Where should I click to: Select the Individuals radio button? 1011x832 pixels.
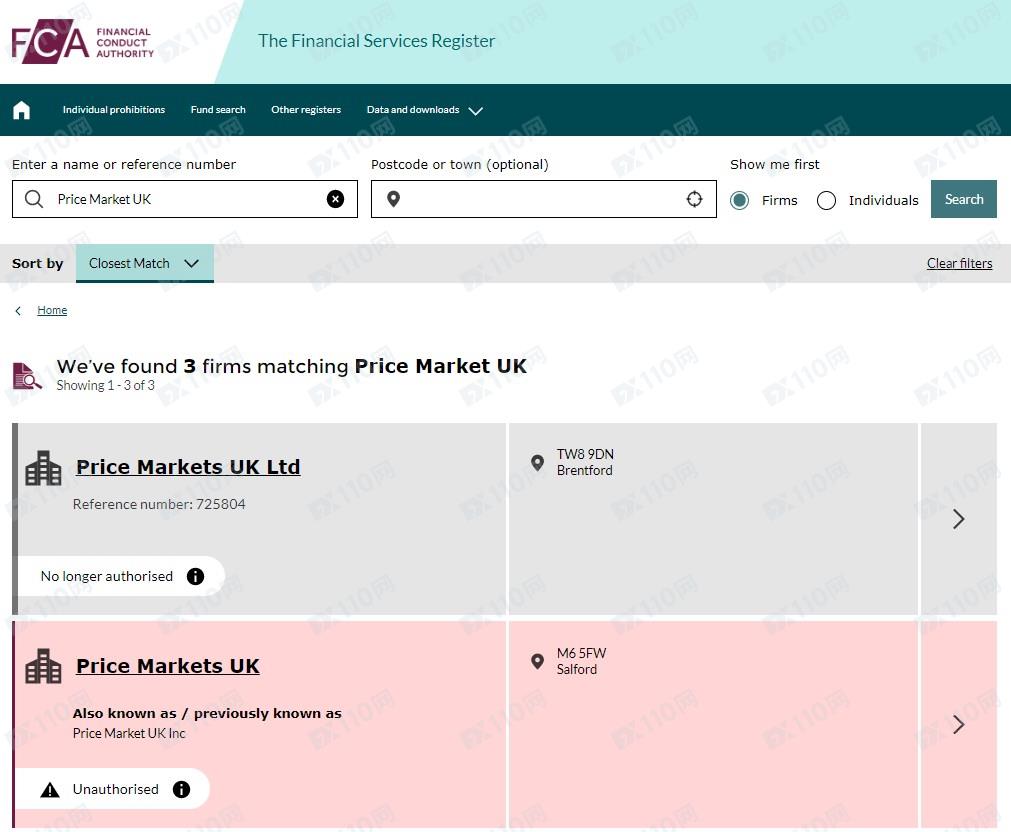click(826, 200)
